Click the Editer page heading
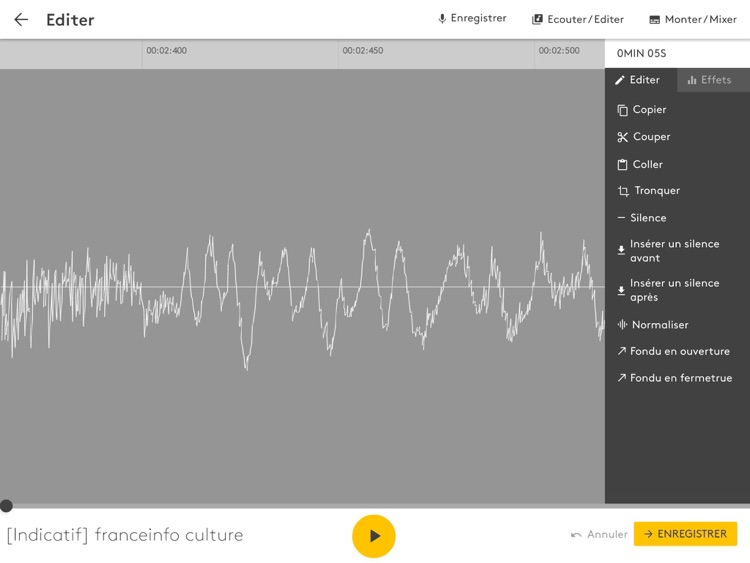 coord(70,20)
